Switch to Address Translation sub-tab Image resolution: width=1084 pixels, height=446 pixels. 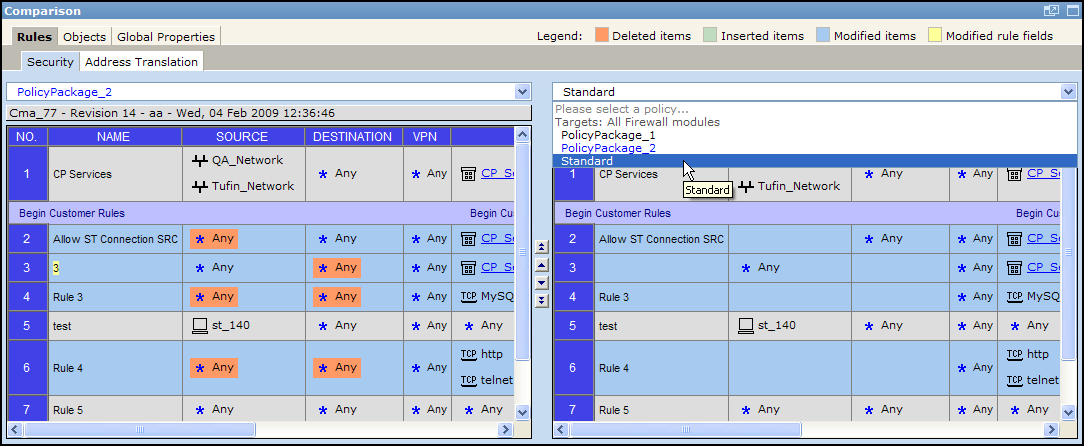[141, 62]
